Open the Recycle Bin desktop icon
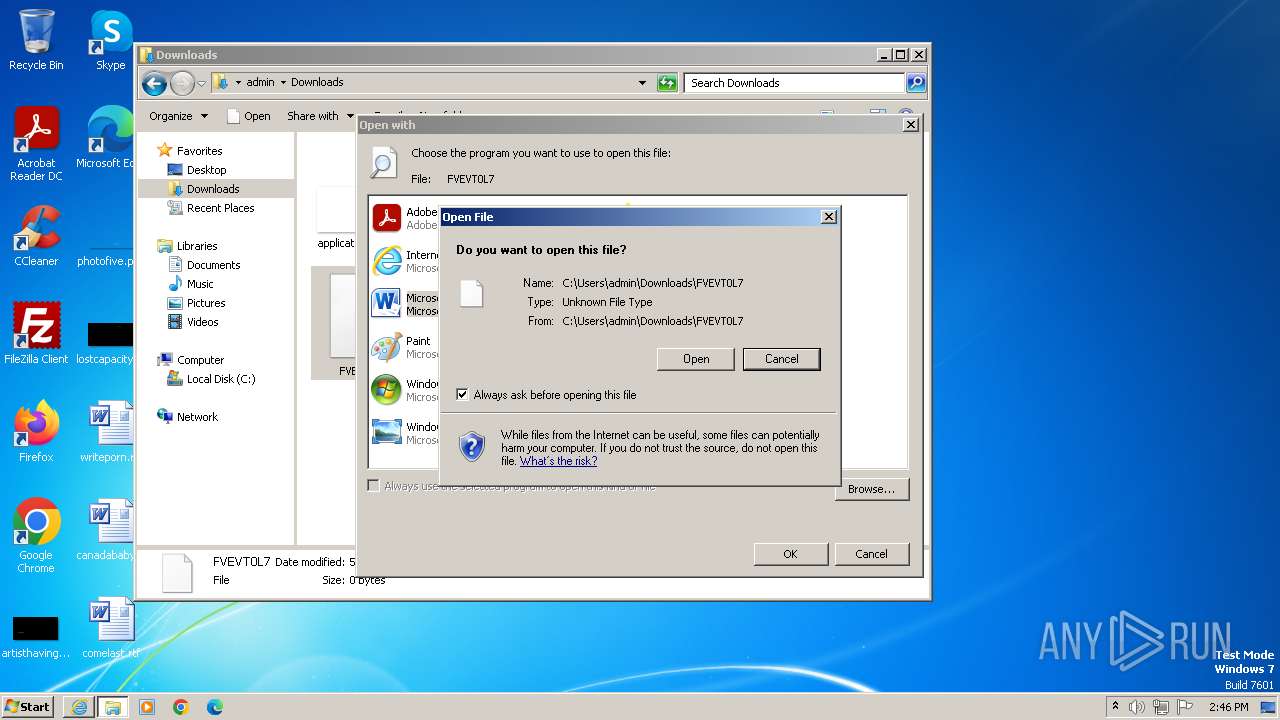Viewport: 1280px width, 720px height. point(36,40)
